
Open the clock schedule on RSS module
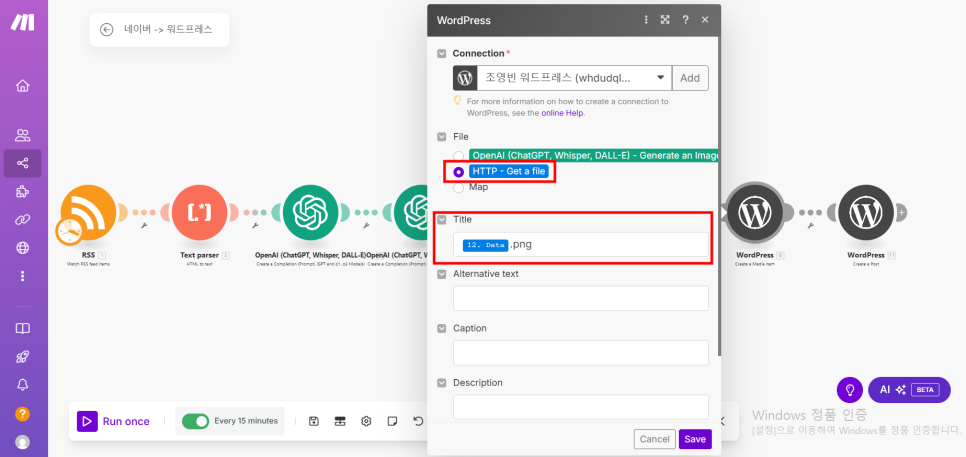click(x=68, y=232)
